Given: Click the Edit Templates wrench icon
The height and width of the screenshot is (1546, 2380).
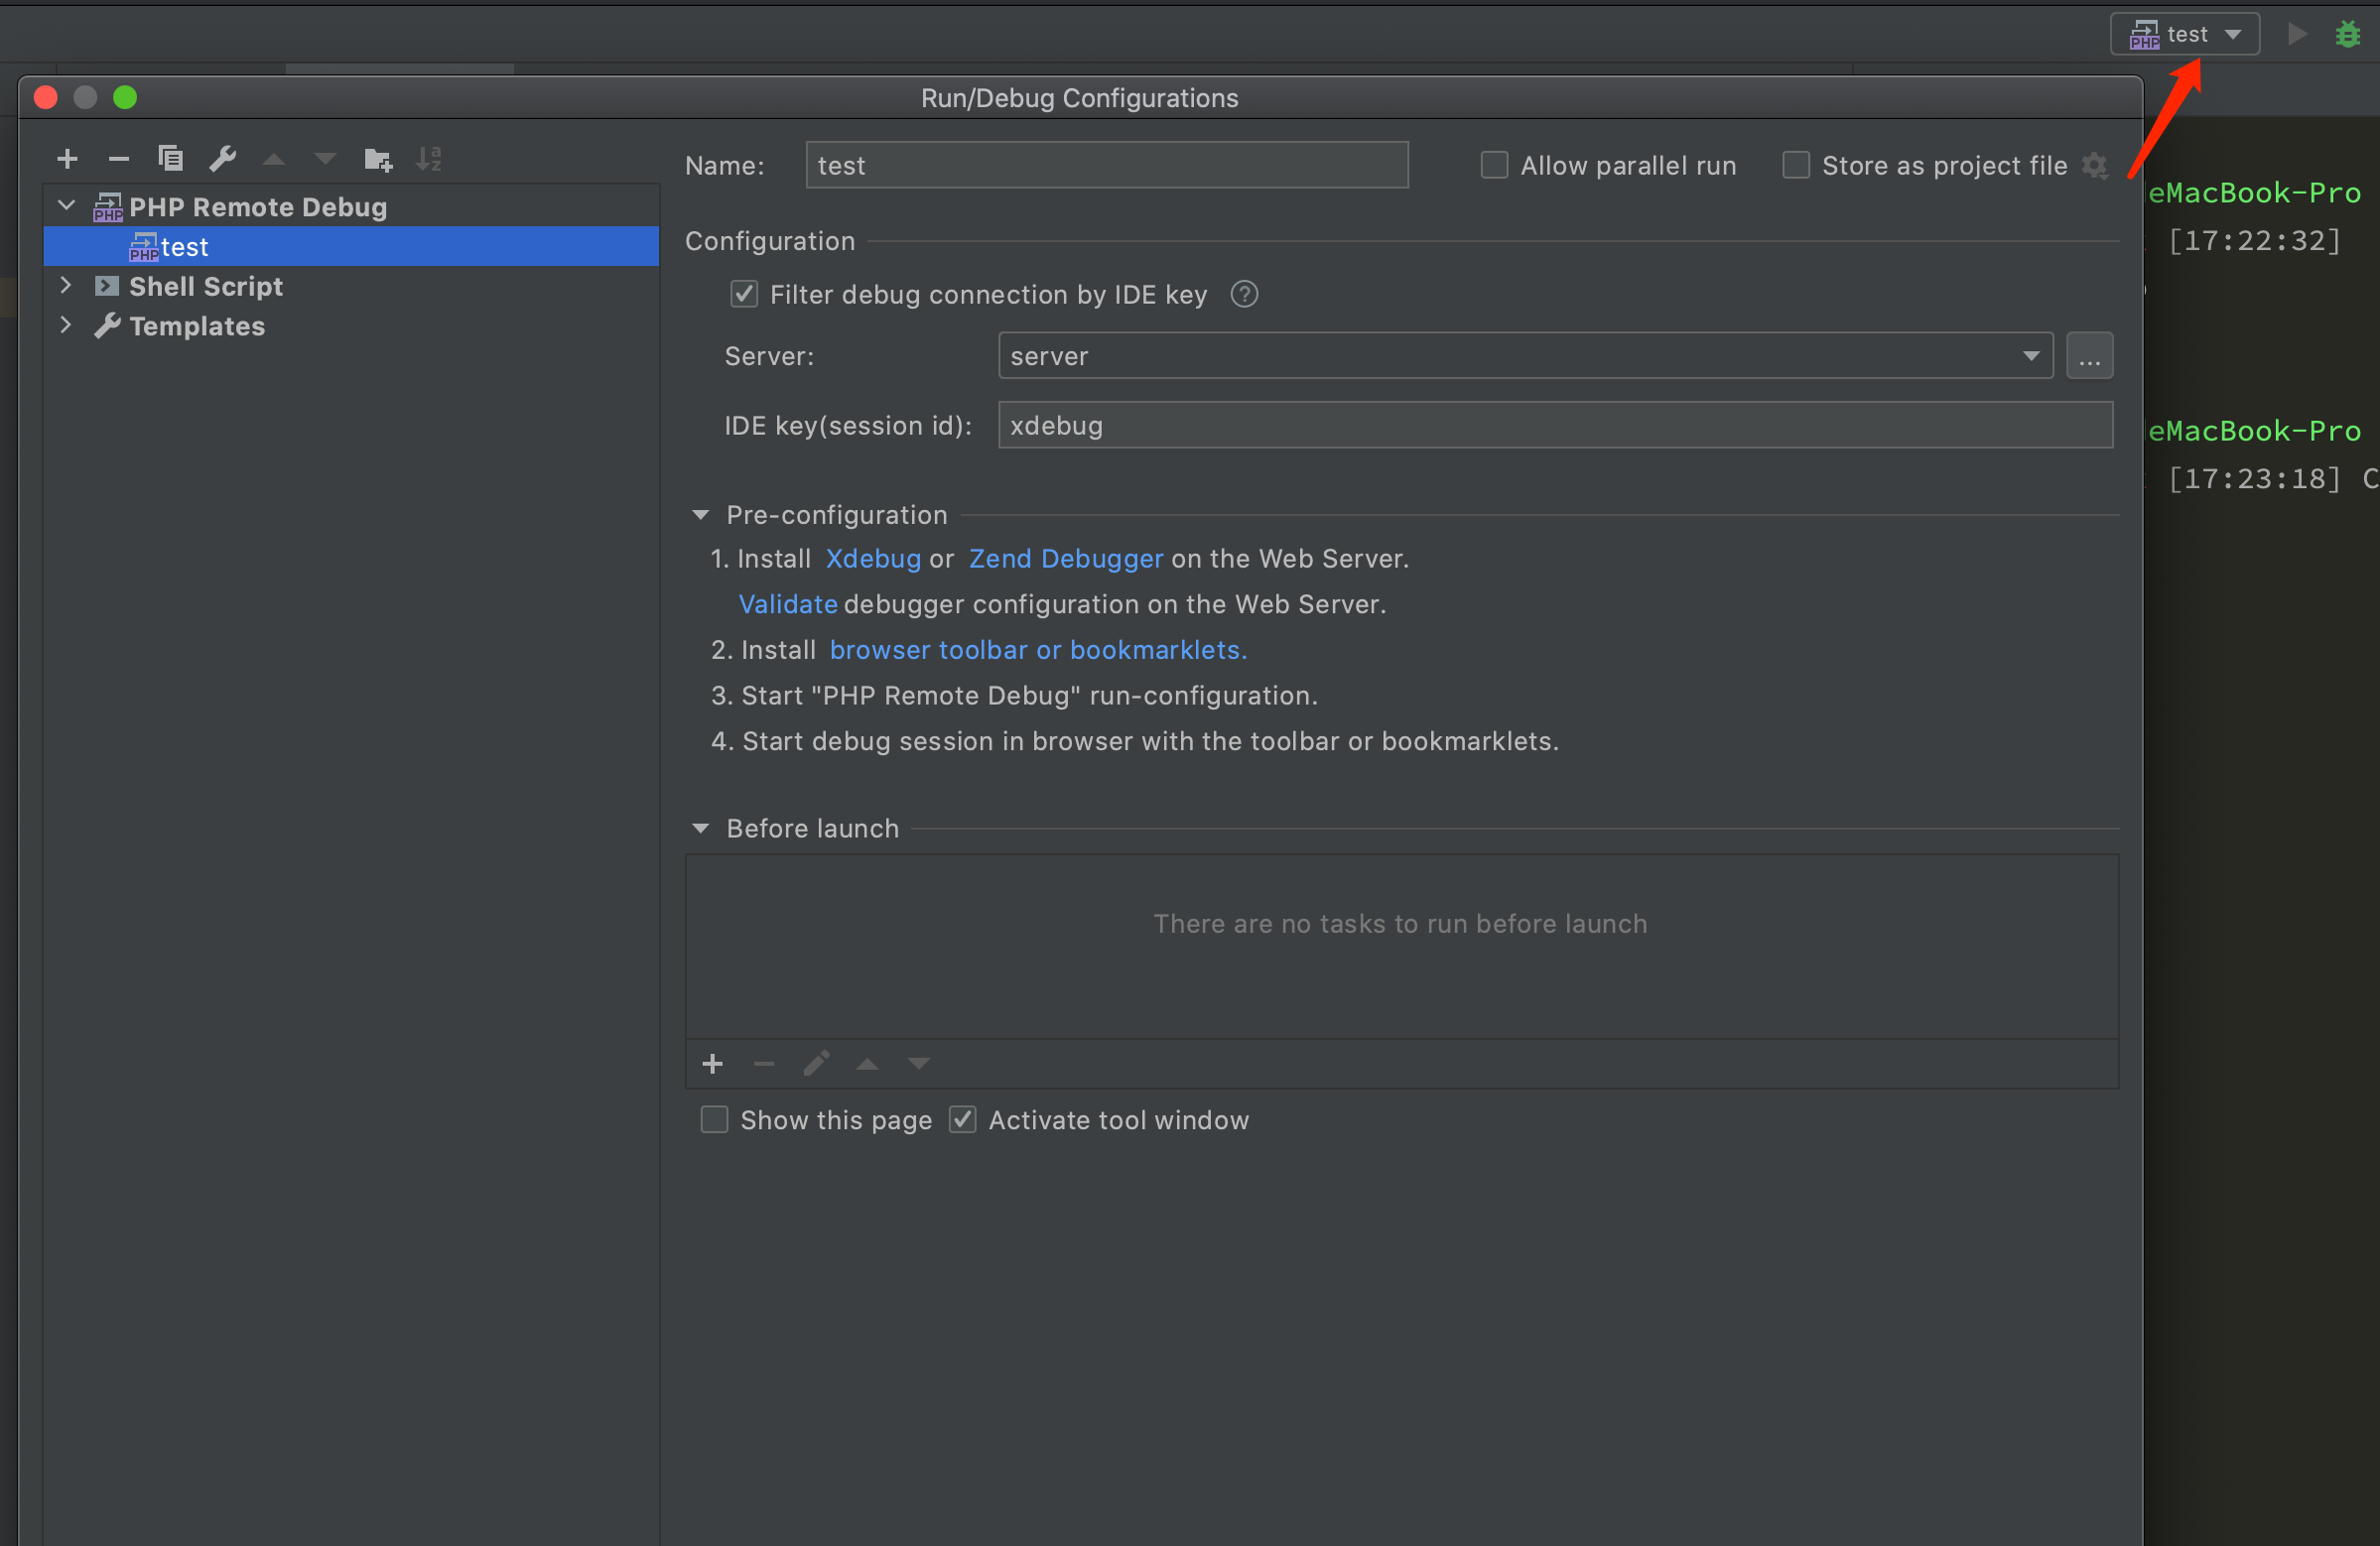Looking at the screenshot, I should [222, 159].
